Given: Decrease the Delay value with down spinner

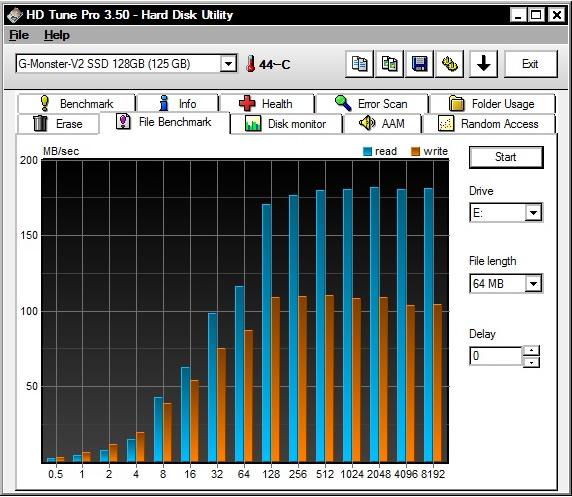Looking at the screenshot, I should [x=531, y=362].
